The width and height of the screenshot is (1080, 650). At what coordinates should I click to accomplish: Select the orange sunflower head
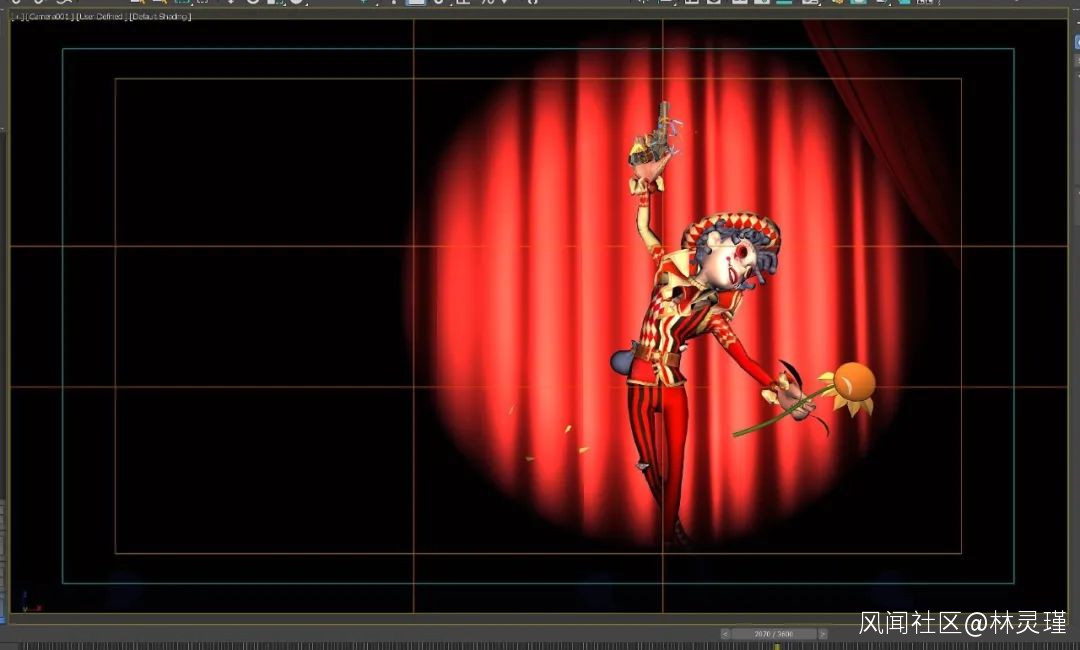click(x=853, y=383)
